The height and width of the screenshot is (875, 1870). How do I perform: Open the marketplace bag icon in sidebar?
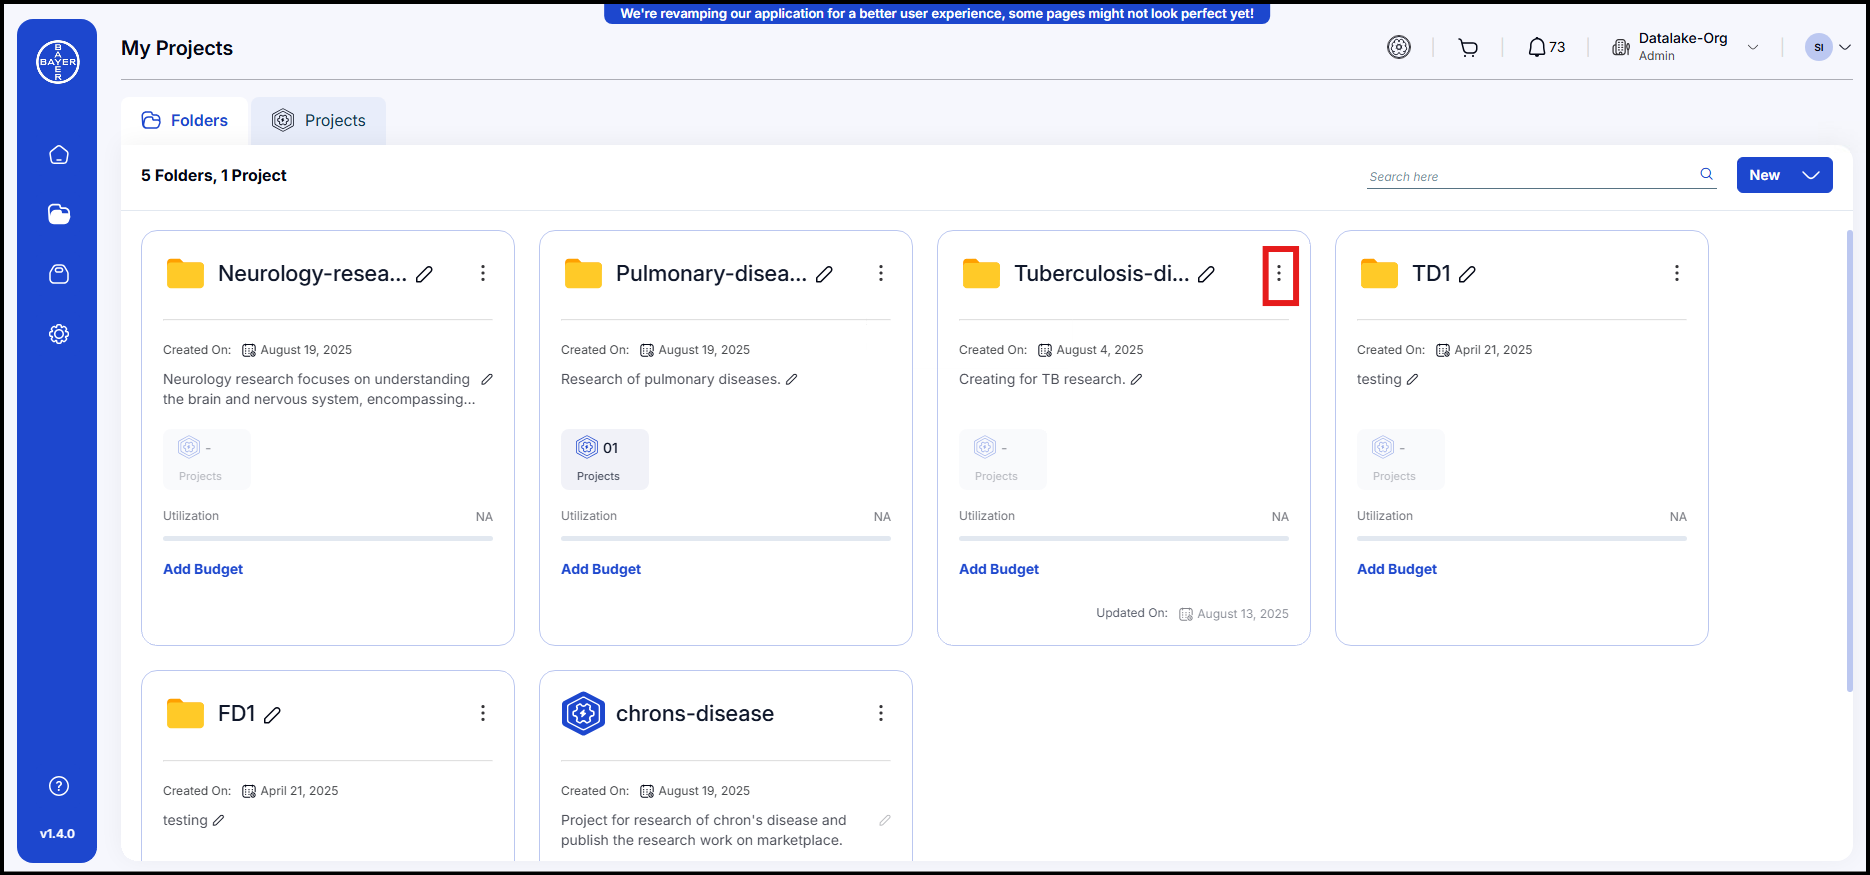tap(59, 274)
